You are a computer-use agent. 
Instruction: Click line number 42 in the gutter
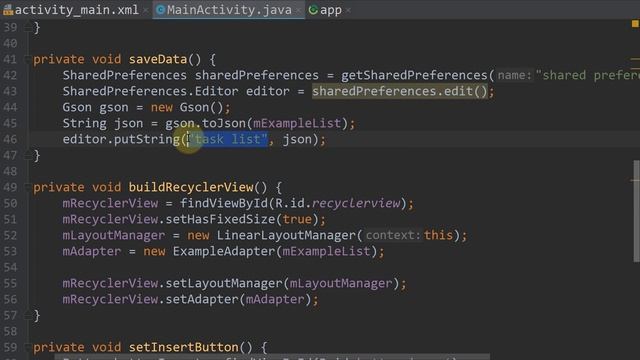pyautogui.click(x=10, y=76)
